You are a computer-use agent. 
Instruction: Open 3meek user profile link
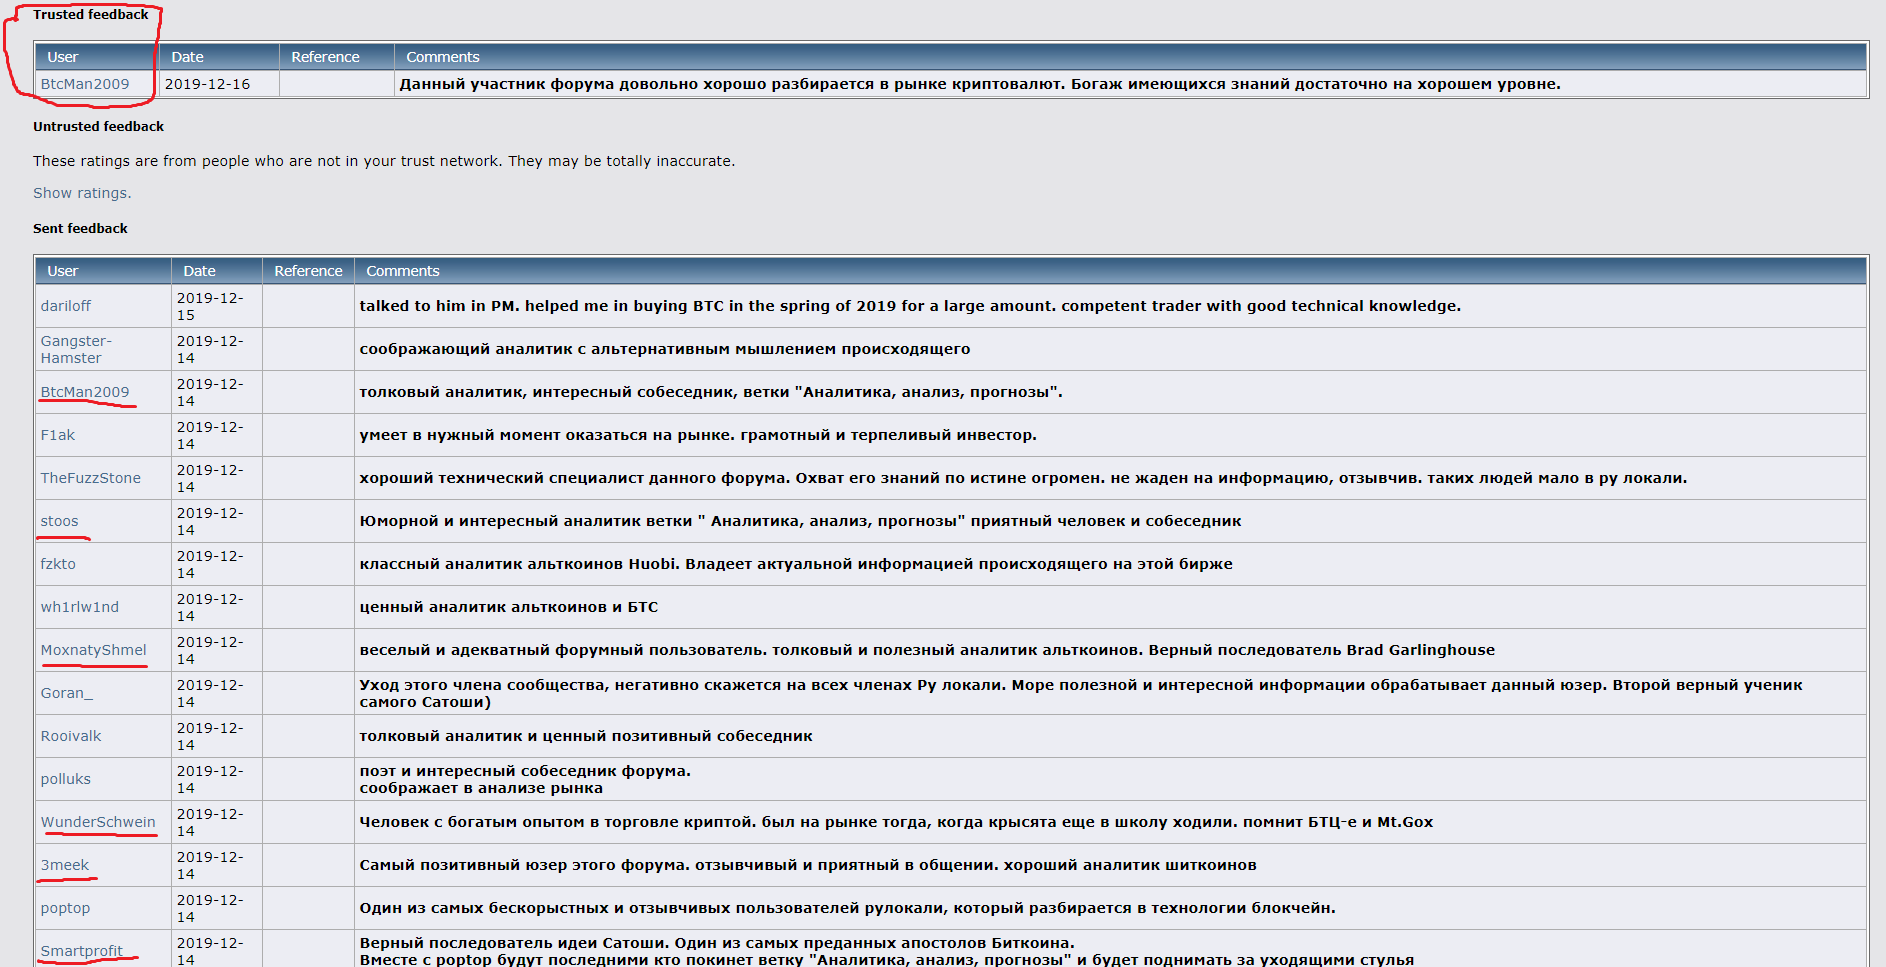pos(65,865)
